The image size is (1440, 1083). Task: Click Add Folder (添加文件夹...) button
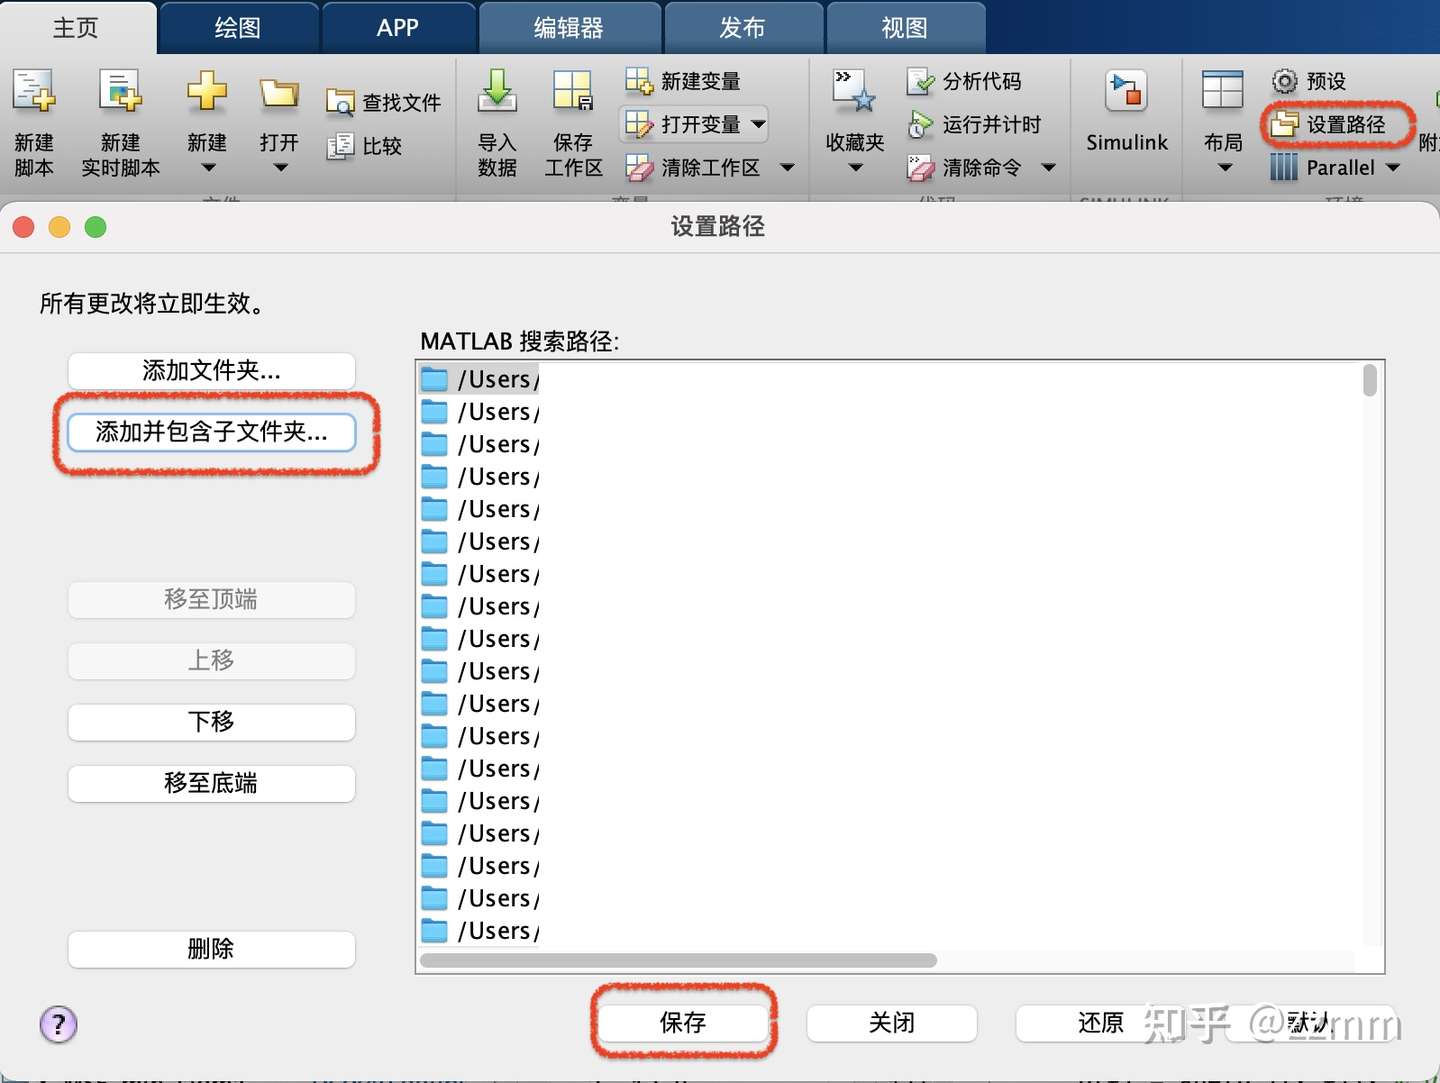tap(211, 371)
